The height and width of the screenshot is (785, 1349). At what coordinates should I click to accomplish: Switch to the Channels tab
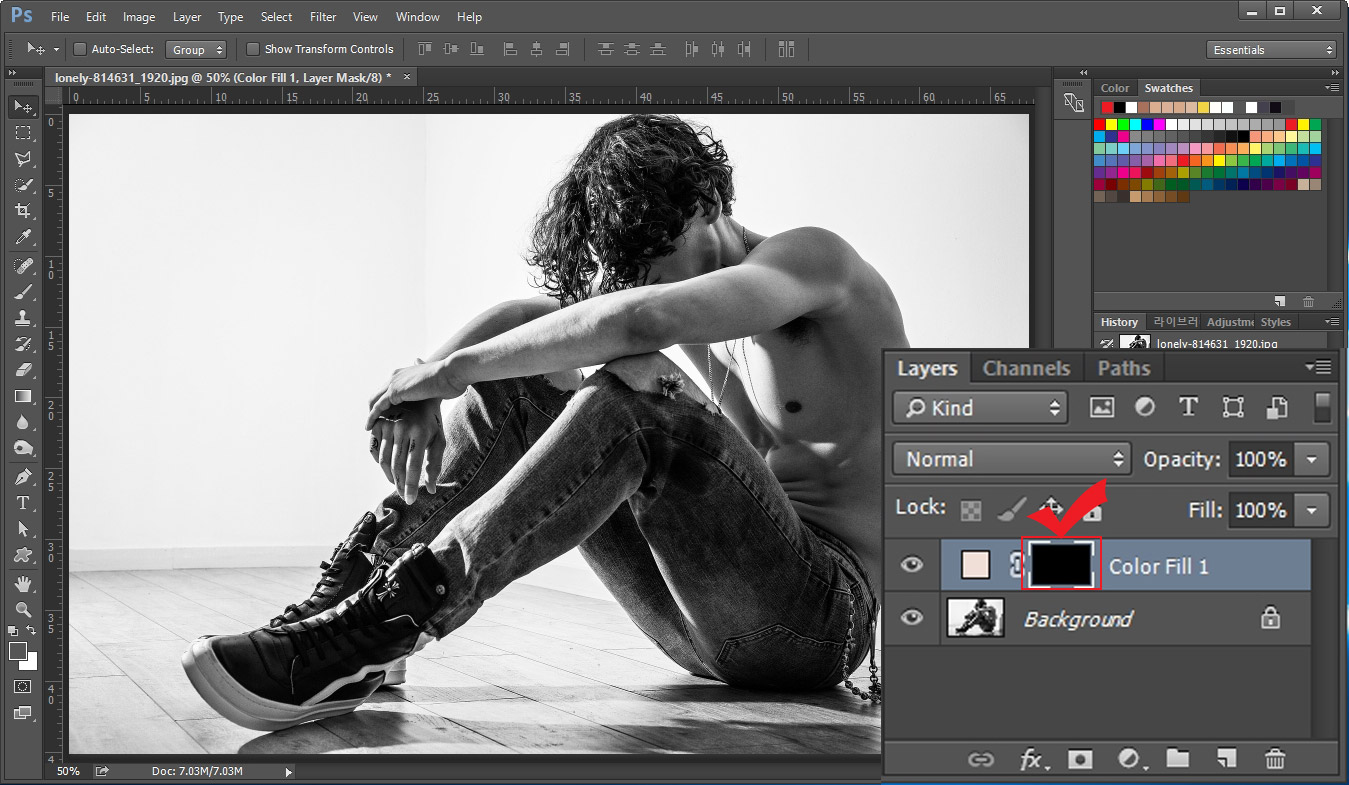(1026, 368)
